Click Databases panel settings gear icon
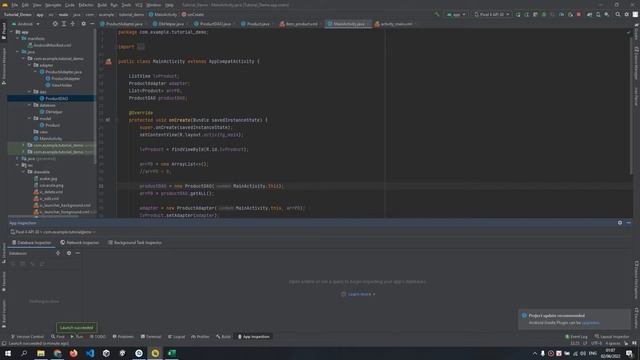The height and width of the screenshot is (360, 640). pos(69,253)
